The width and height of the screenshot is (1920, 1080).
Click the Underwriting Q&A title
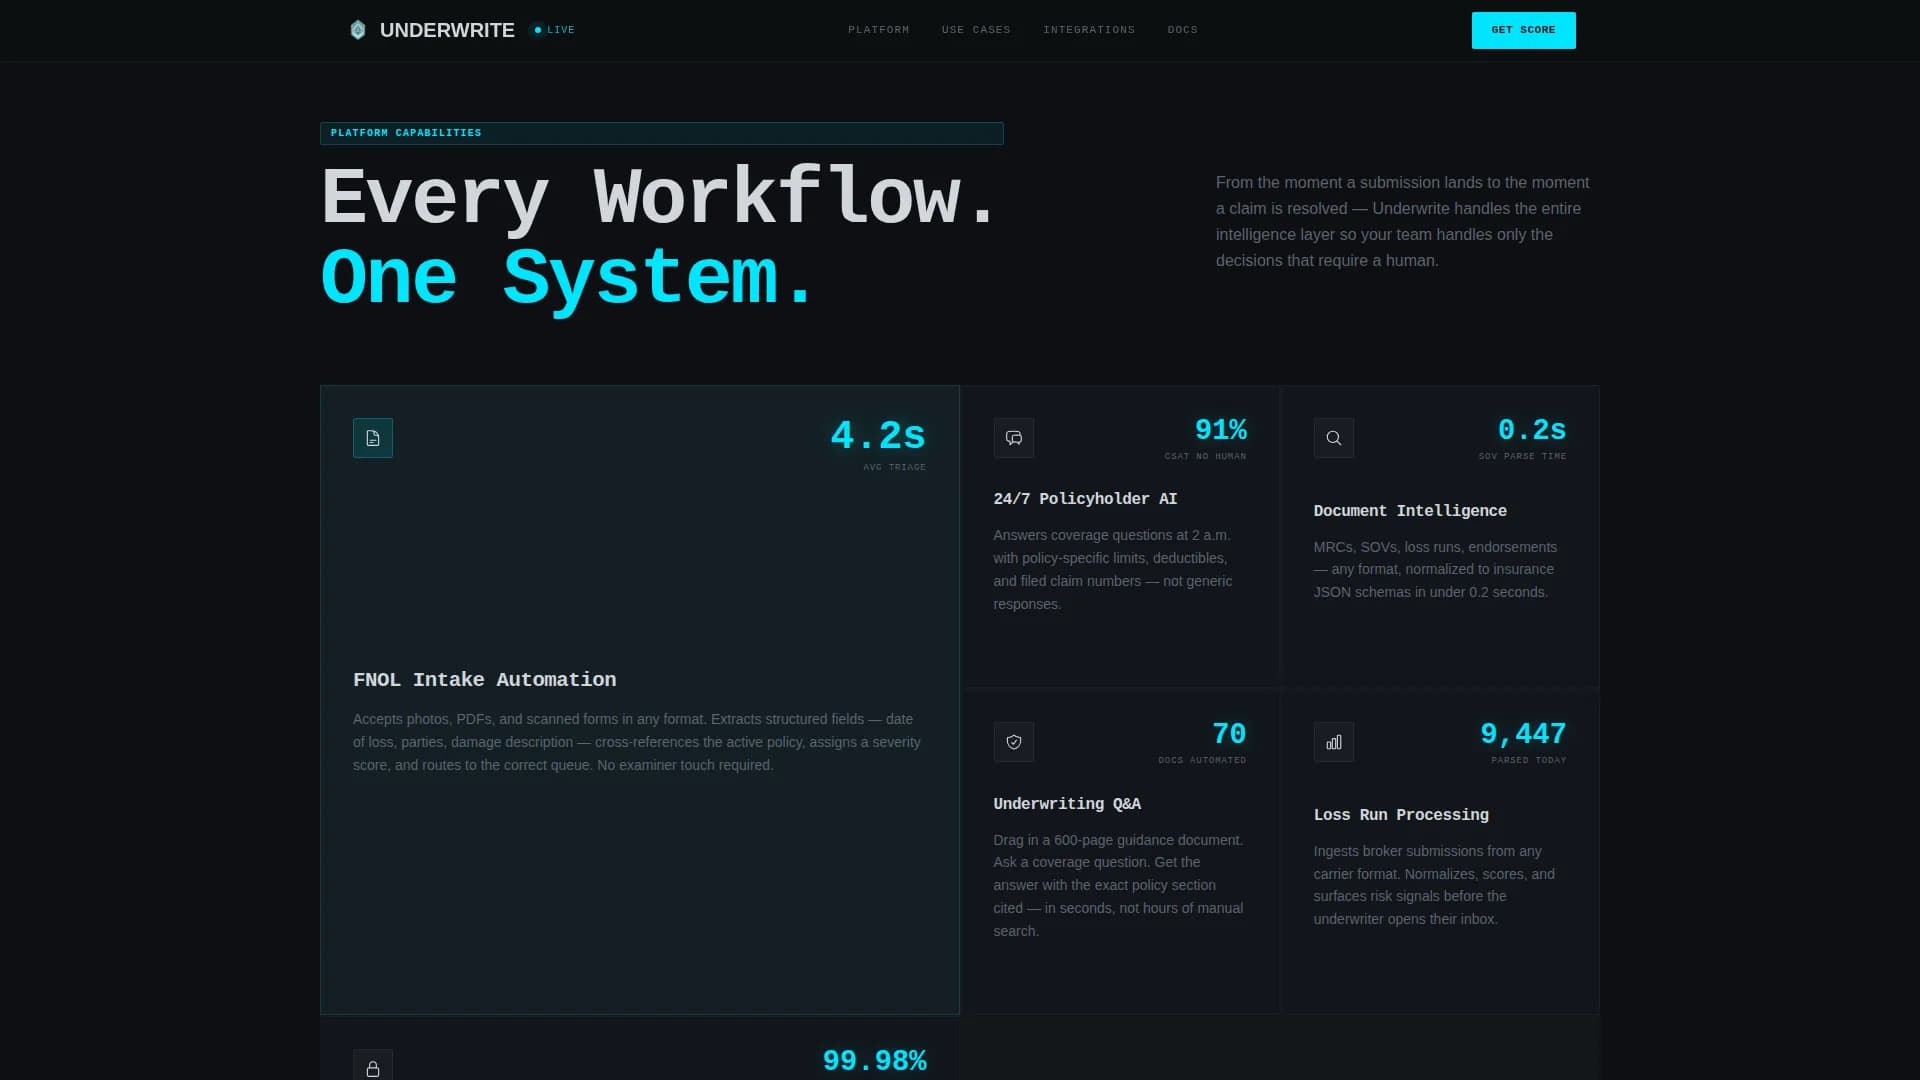point(1067,804)
